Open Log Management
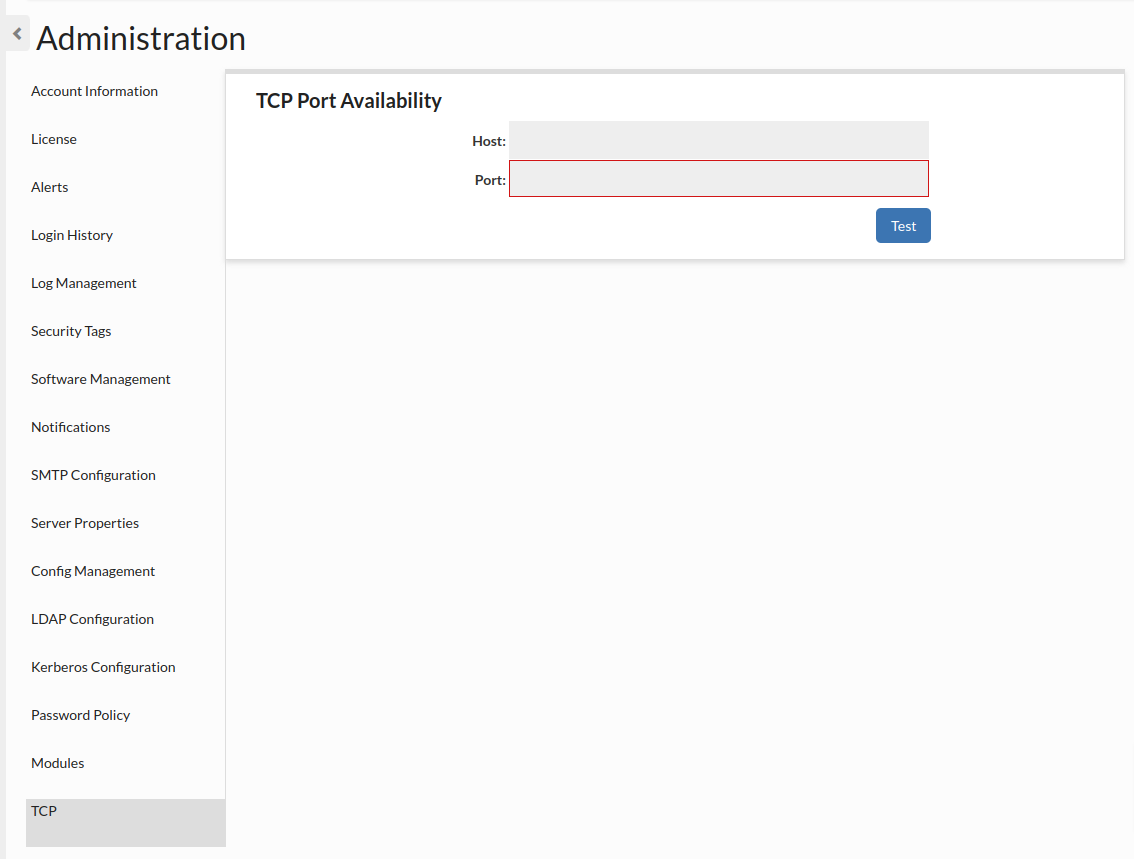The height and width of the screenshot is (859, 1134). coord(84,283)
